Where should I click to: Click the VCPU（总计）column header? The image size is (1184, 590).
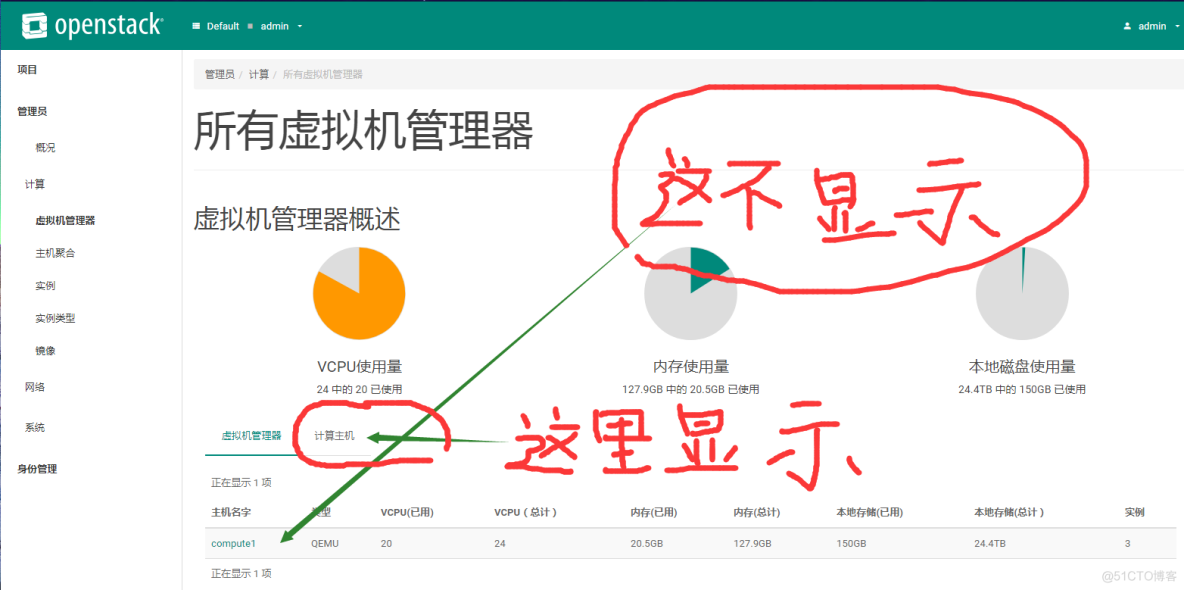(527, 512)
